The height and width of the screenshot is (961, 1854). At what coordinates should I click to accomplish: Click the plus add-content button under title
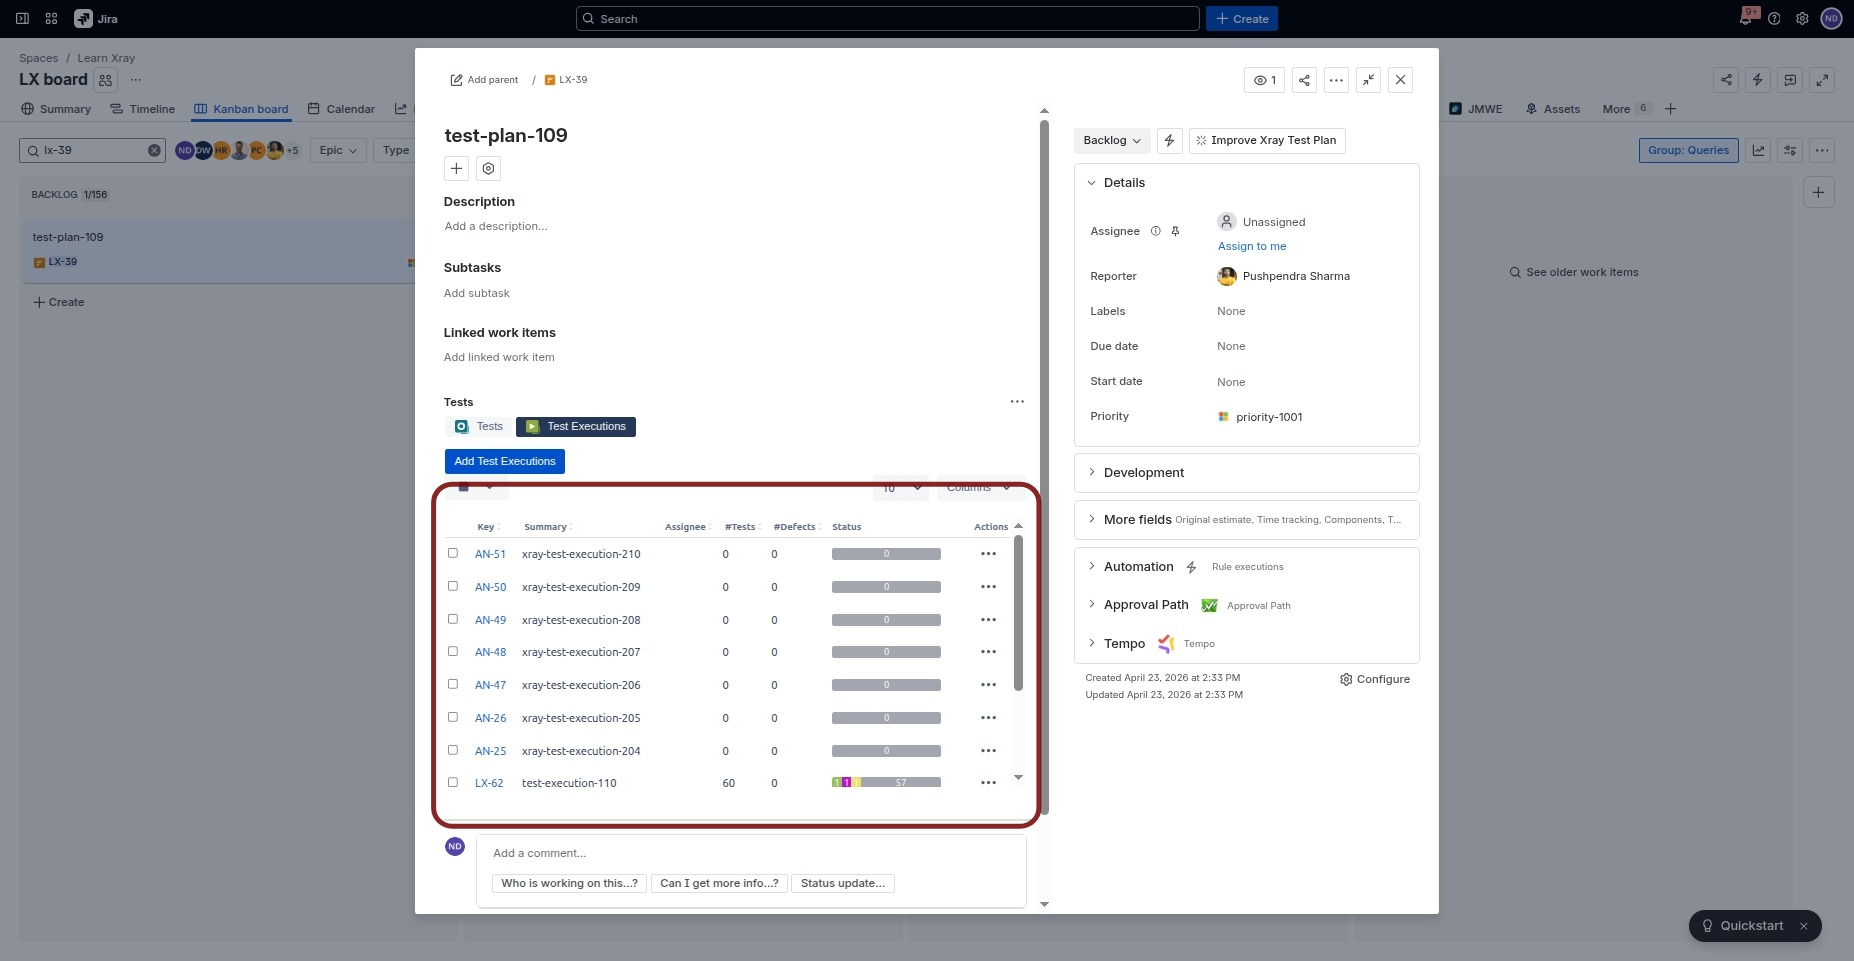pos(456,168)
